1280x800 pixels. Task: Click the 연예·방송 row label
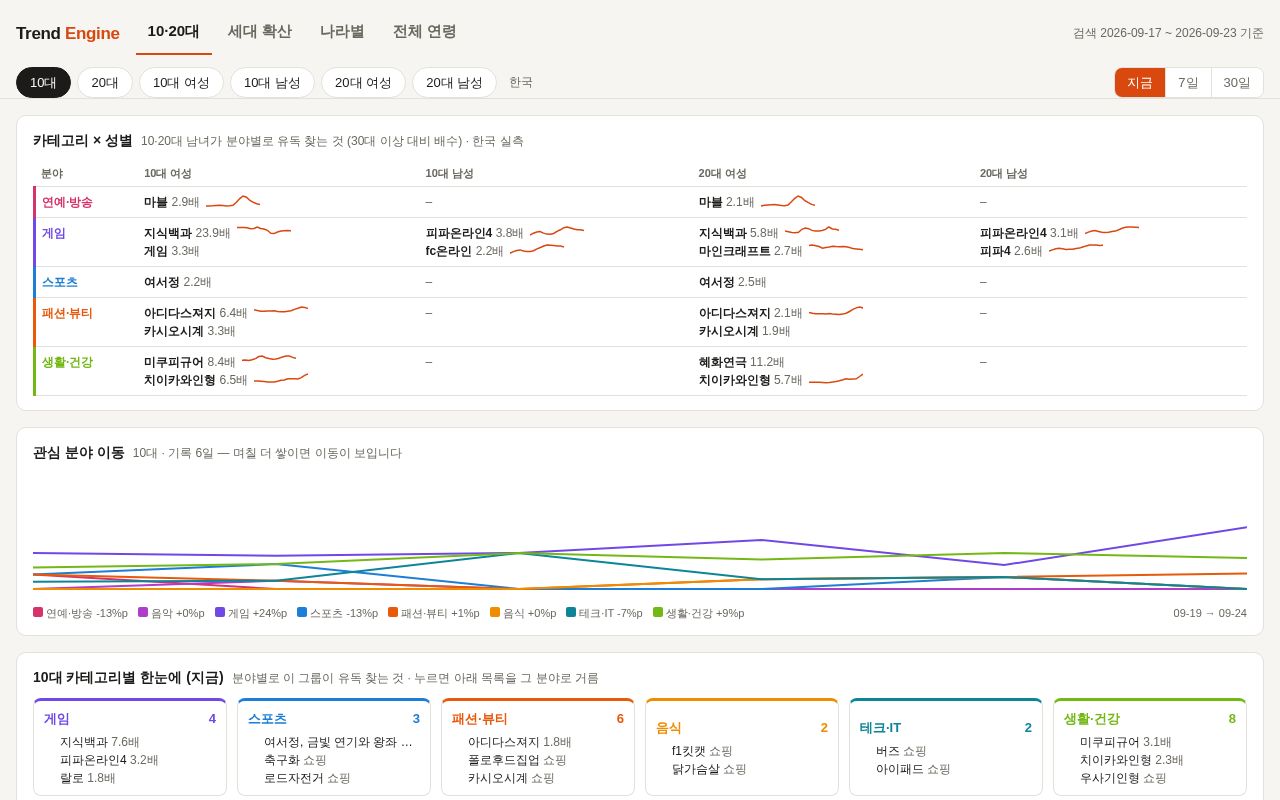[67, 202]
